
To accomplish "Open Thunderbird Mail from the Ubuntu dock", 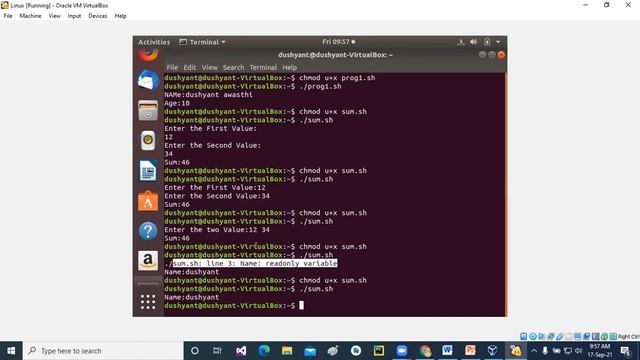I will pos(148,80).
